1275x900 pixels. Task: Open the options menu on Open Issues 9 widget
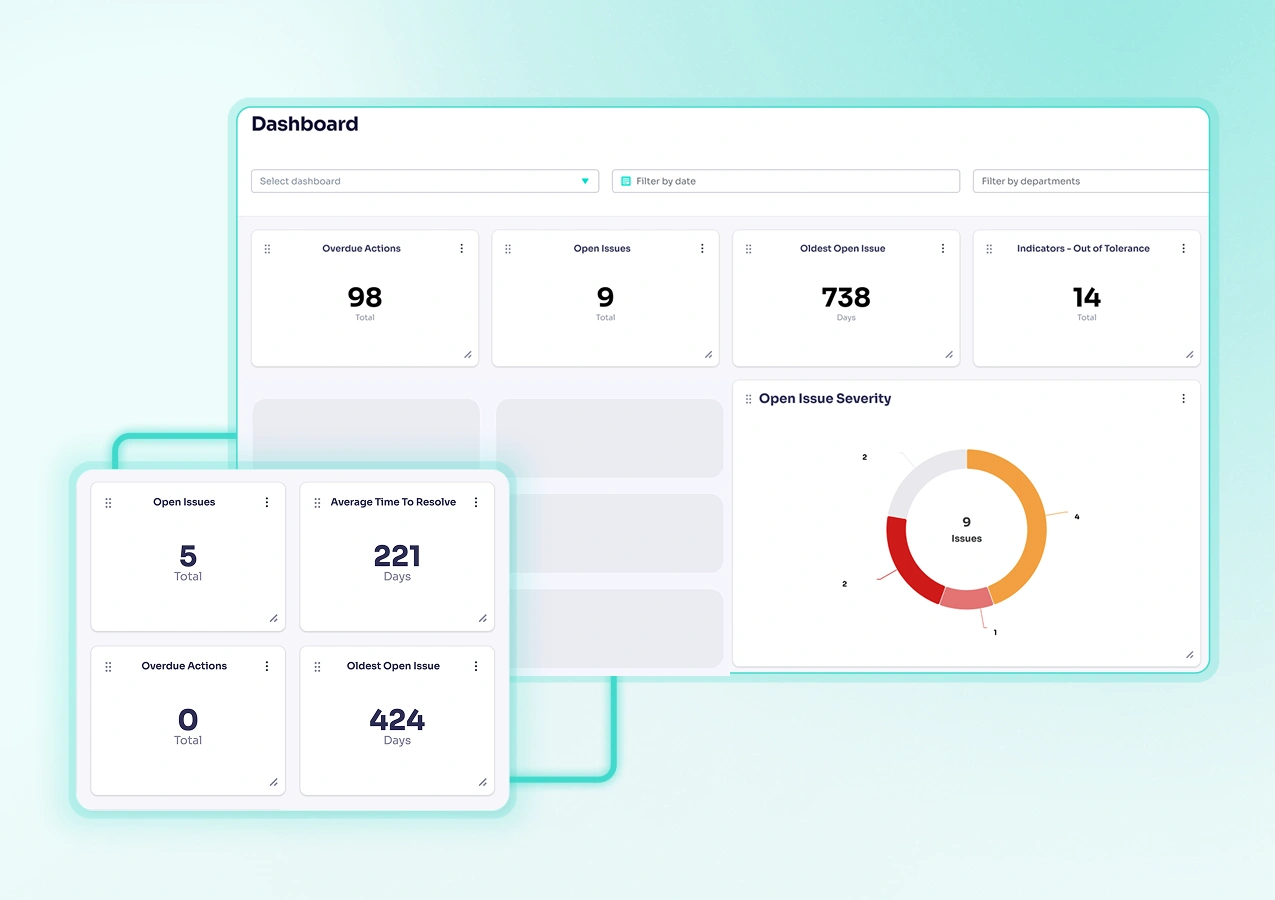701,248
